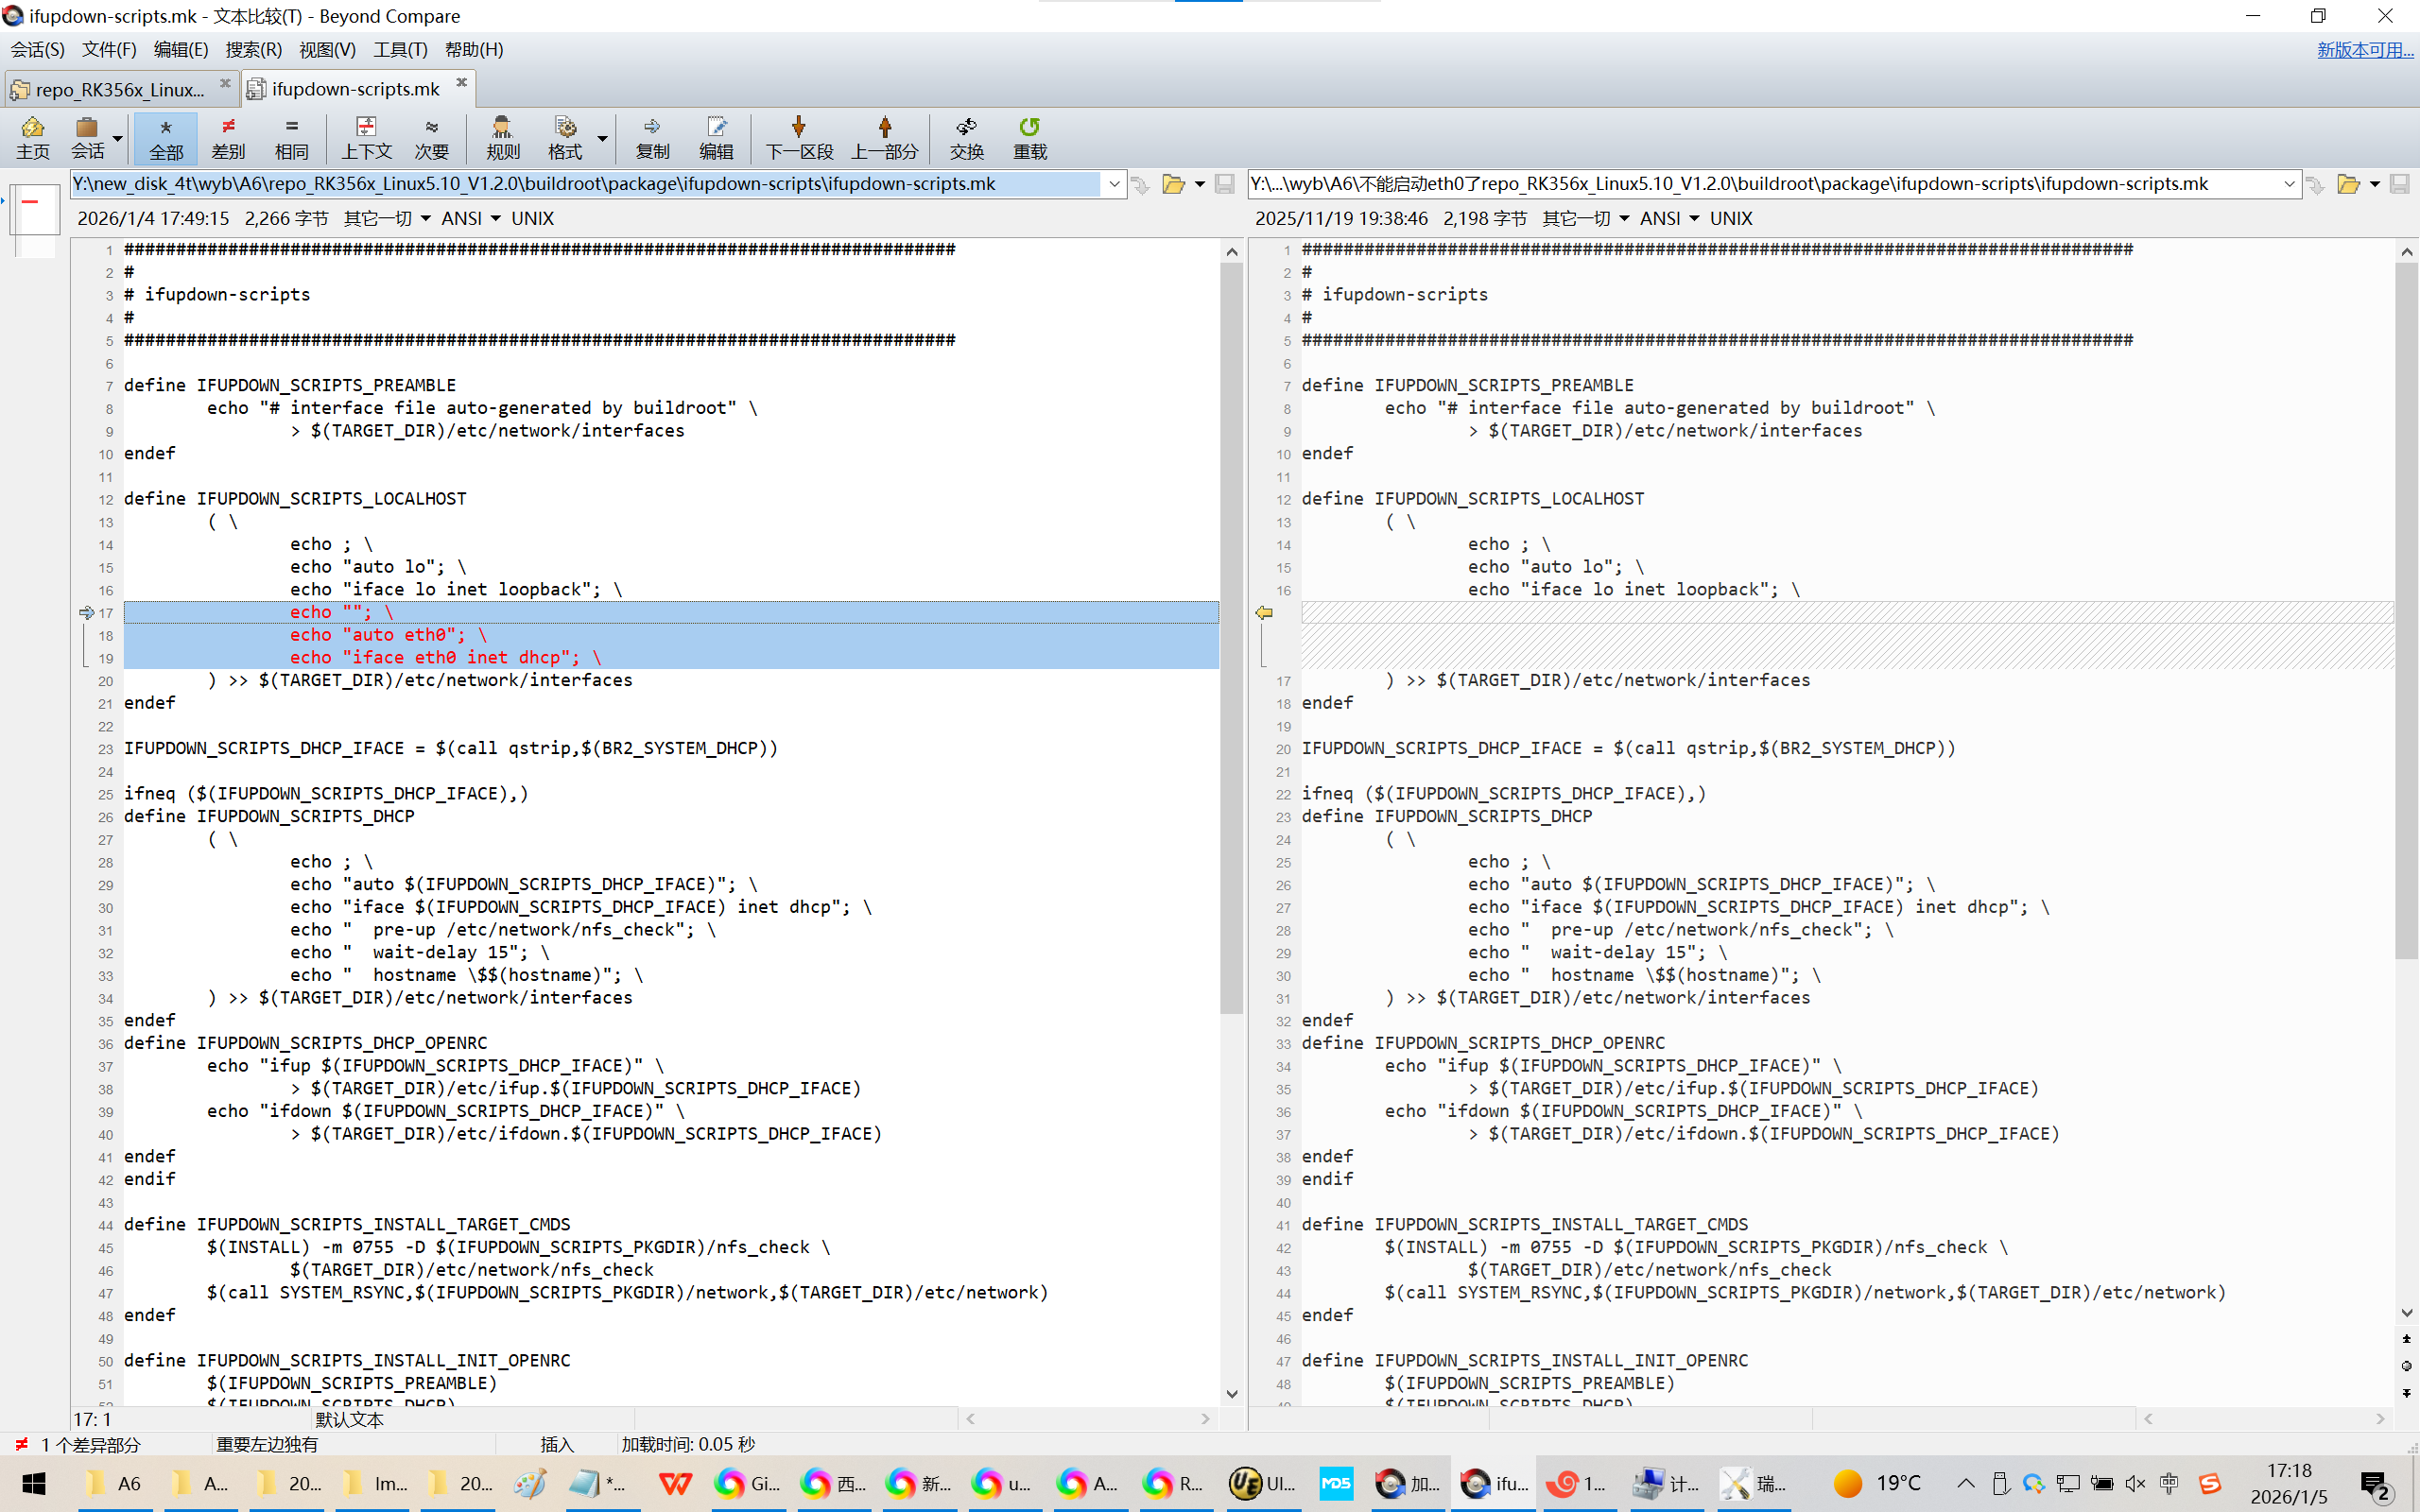Click the Edit (编辑) toolbar icon
The width and height of the screenshot is (2420, 1512).
coord(716,137)
